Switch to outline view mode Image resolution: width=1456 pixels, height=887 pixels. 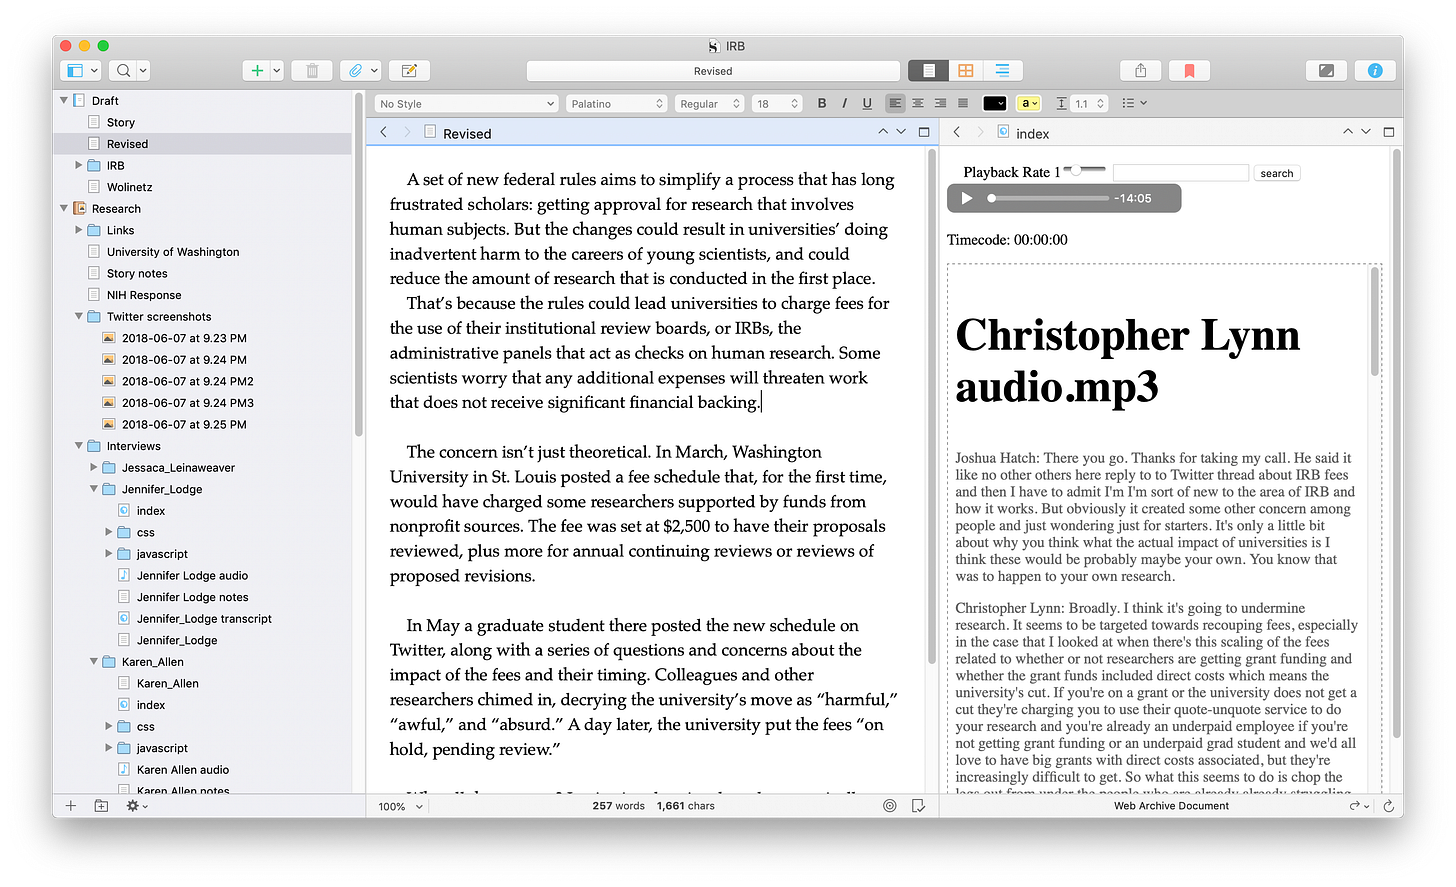click(1003, 71)
